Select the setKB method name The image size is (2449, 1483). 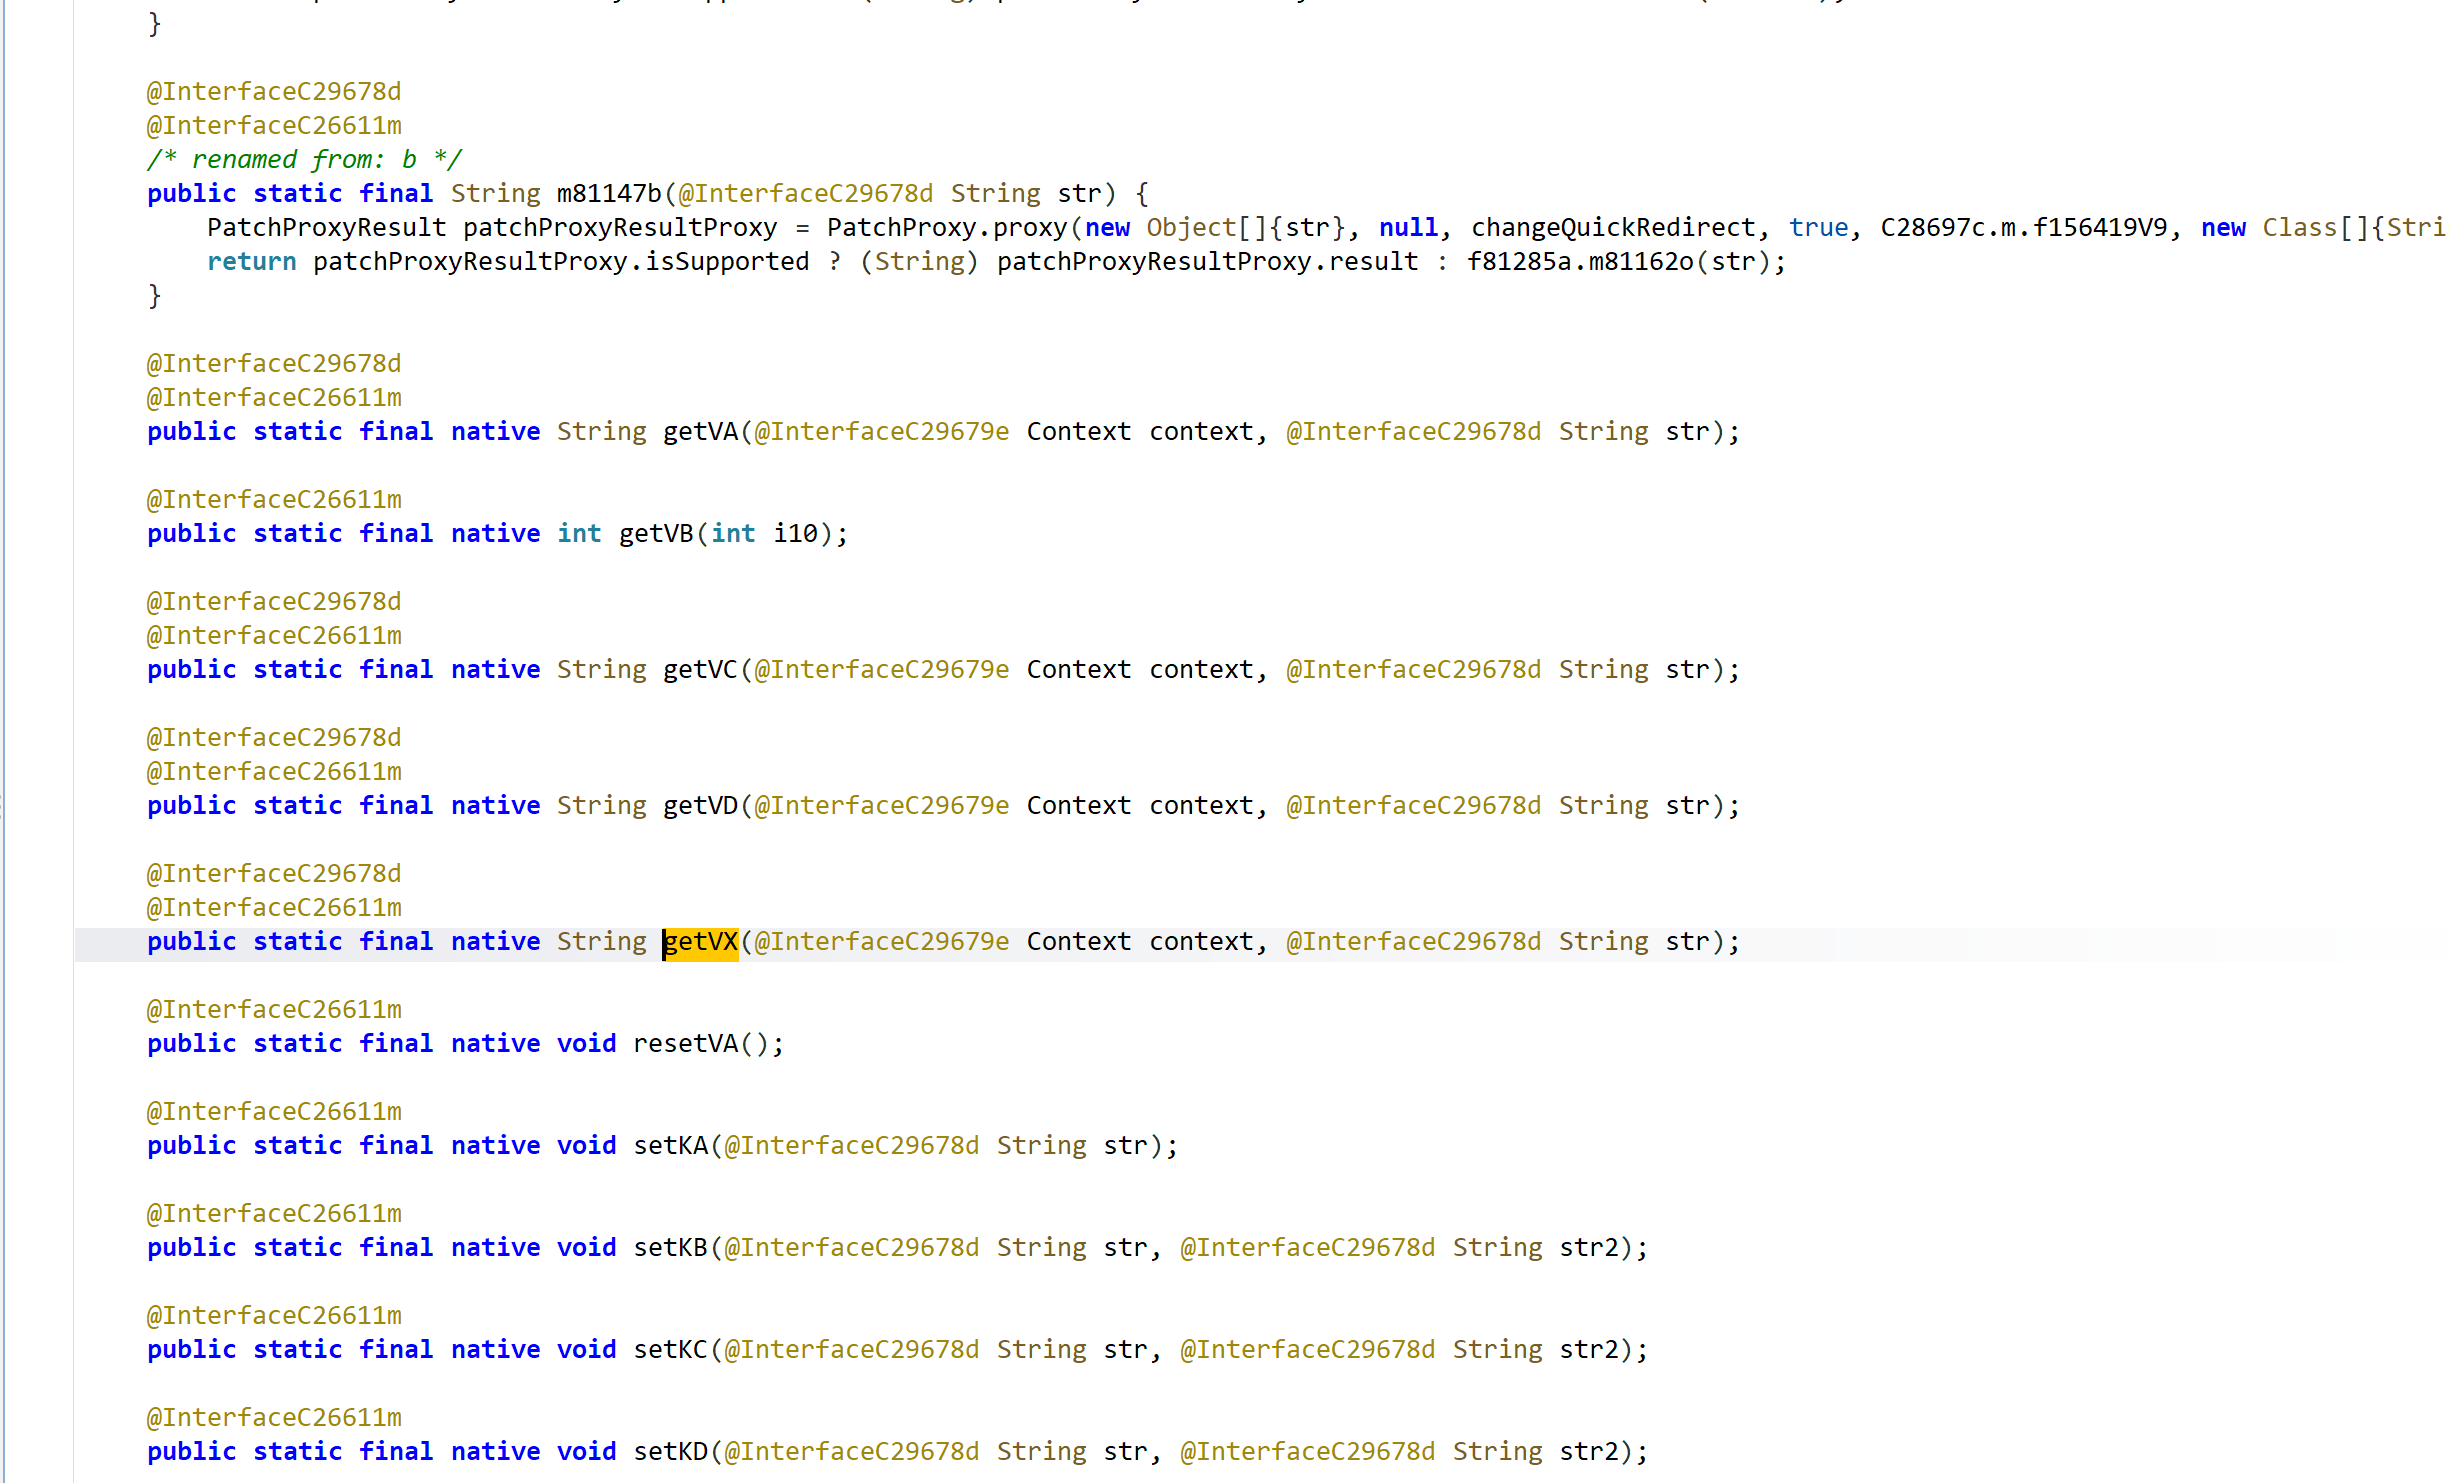[670, 1248]
